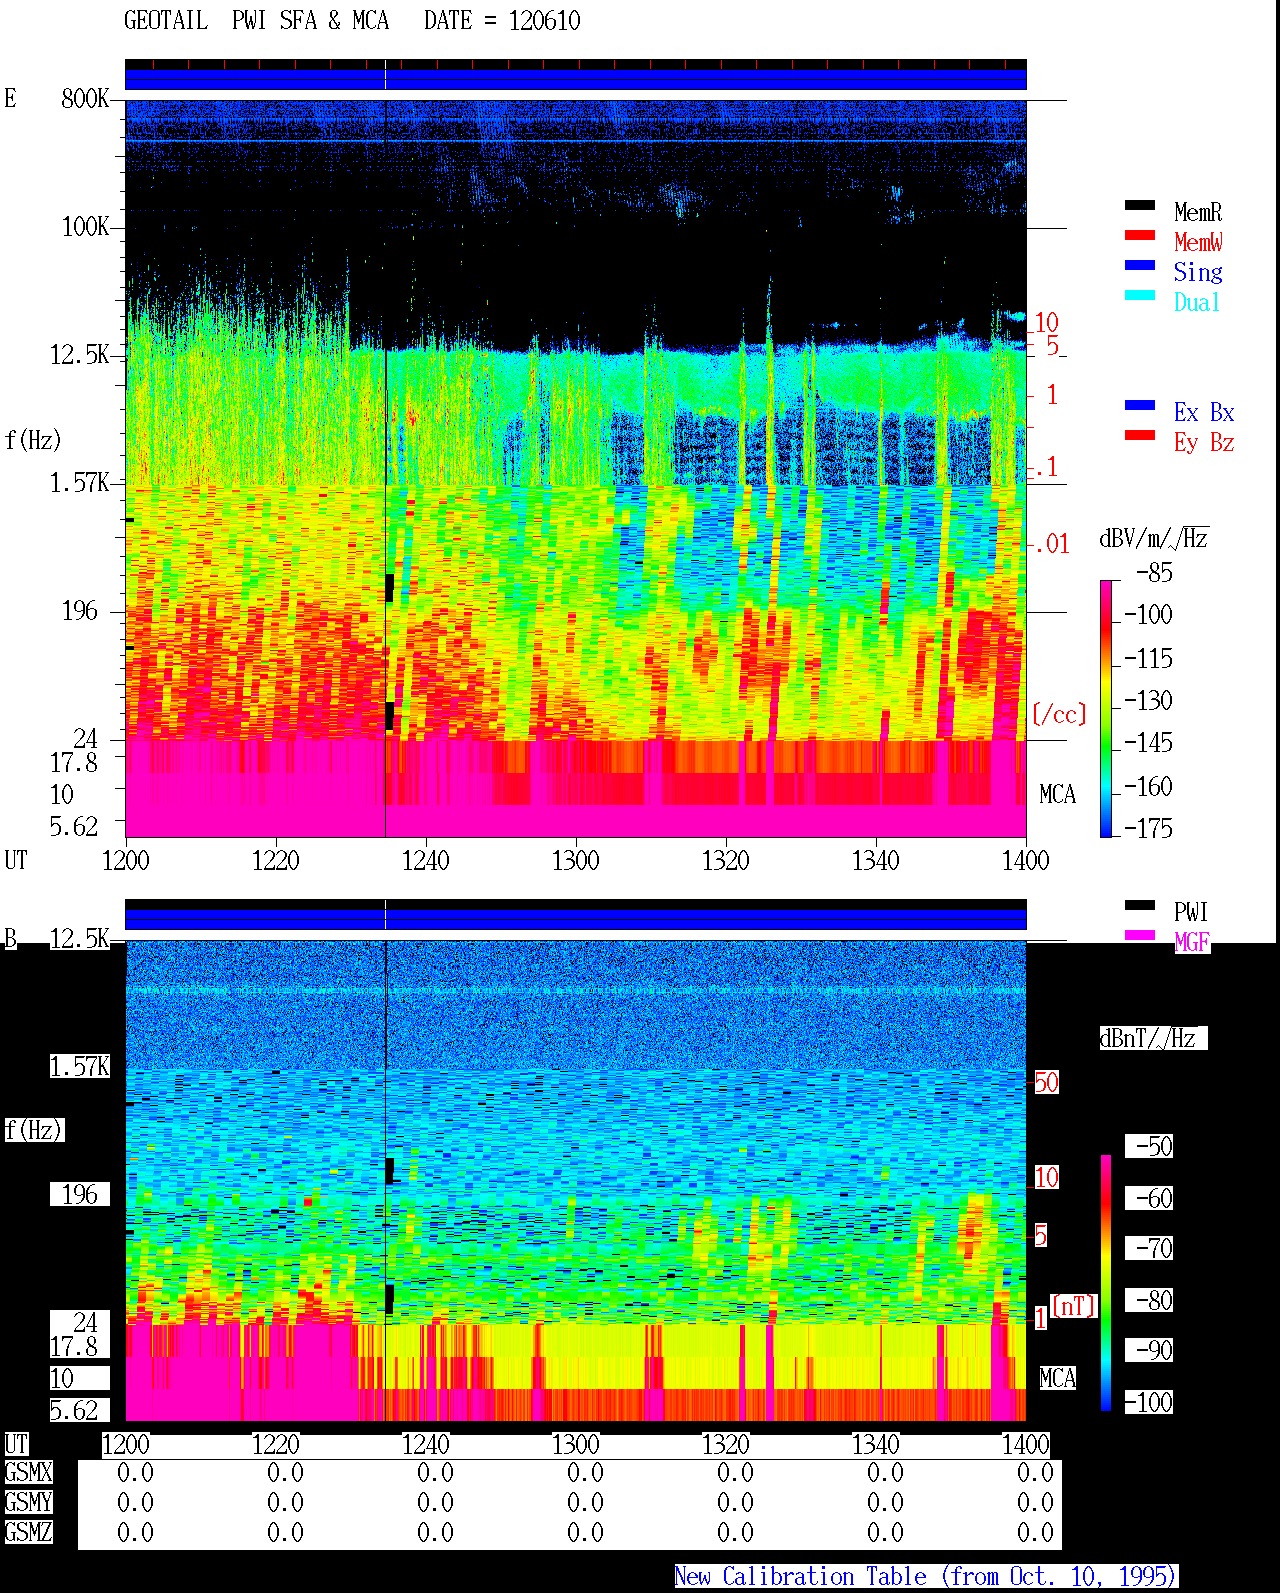Click the 'GSMY' row label
The width and height of the screenshot is (1280, 1593).
click(28, 1503)
